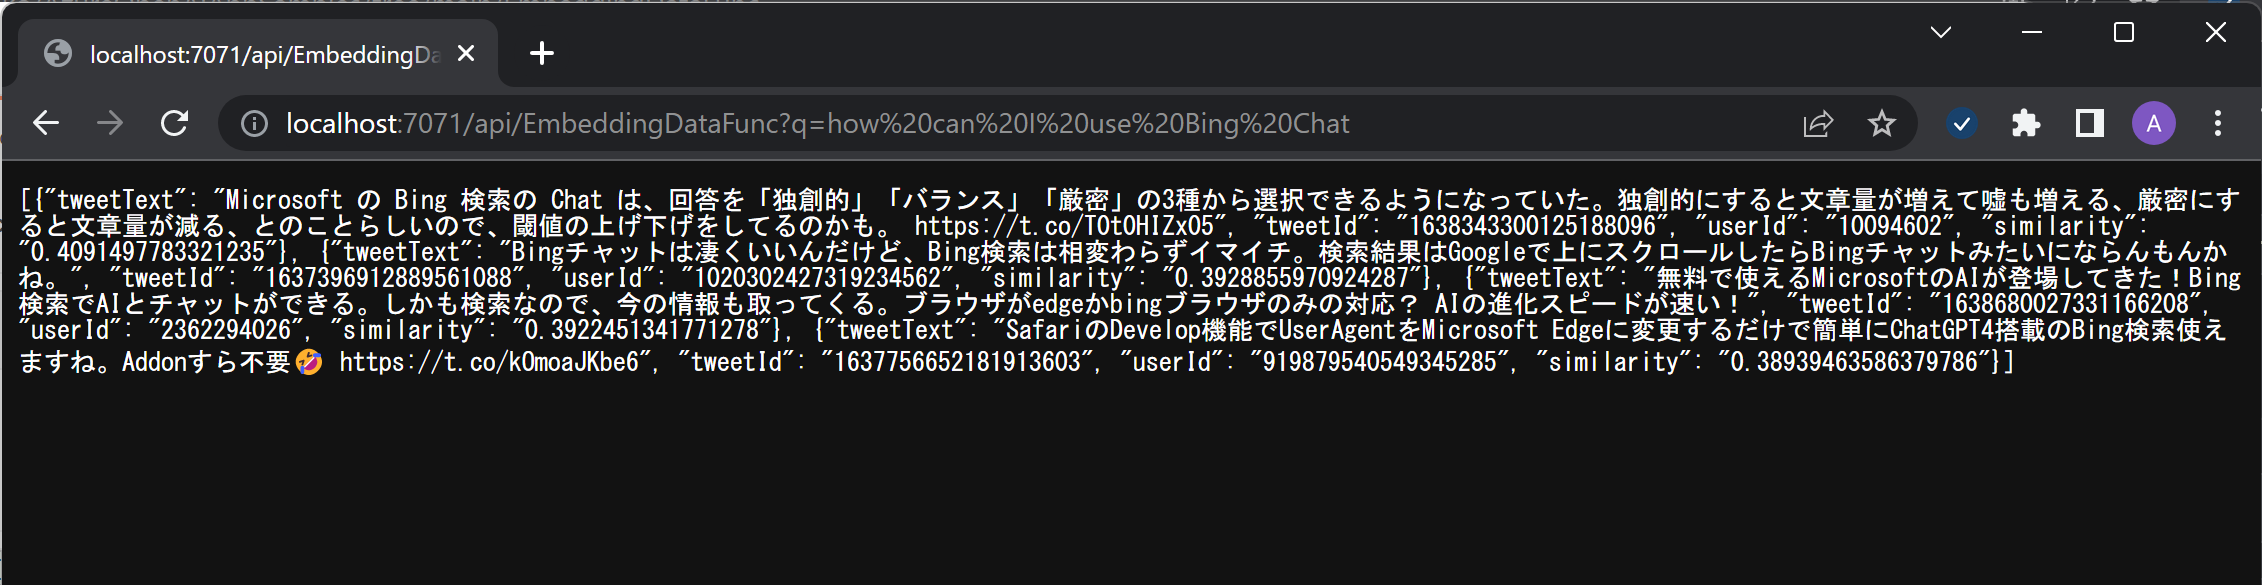This screenshot has width=2262, height=585.
Task: Open a new tab with plus button
Action: coord(542,53)
